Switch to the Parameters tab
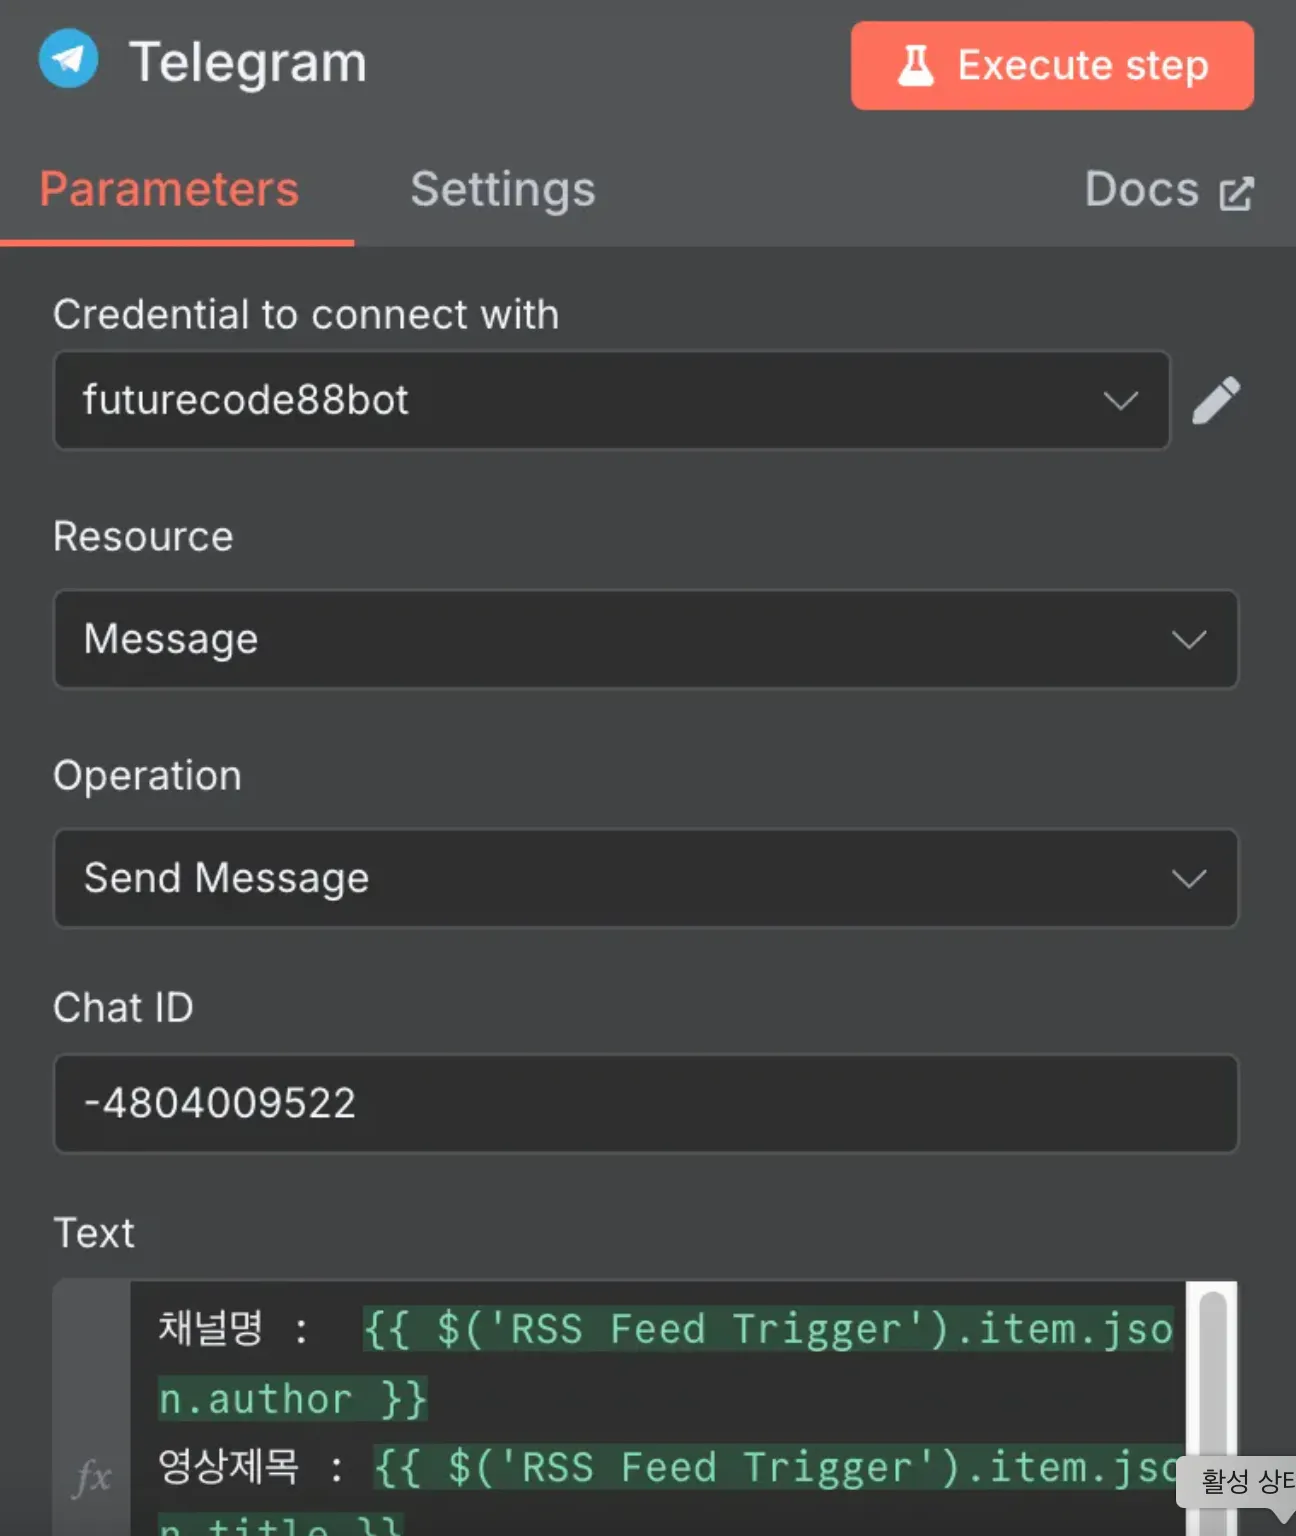This screenshot has width=1296, height=1536. (x=169, y=190)
